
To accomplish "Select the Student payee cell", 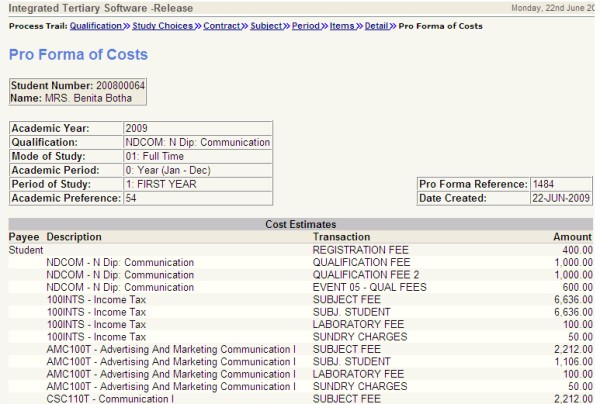I will click(26, 250).
